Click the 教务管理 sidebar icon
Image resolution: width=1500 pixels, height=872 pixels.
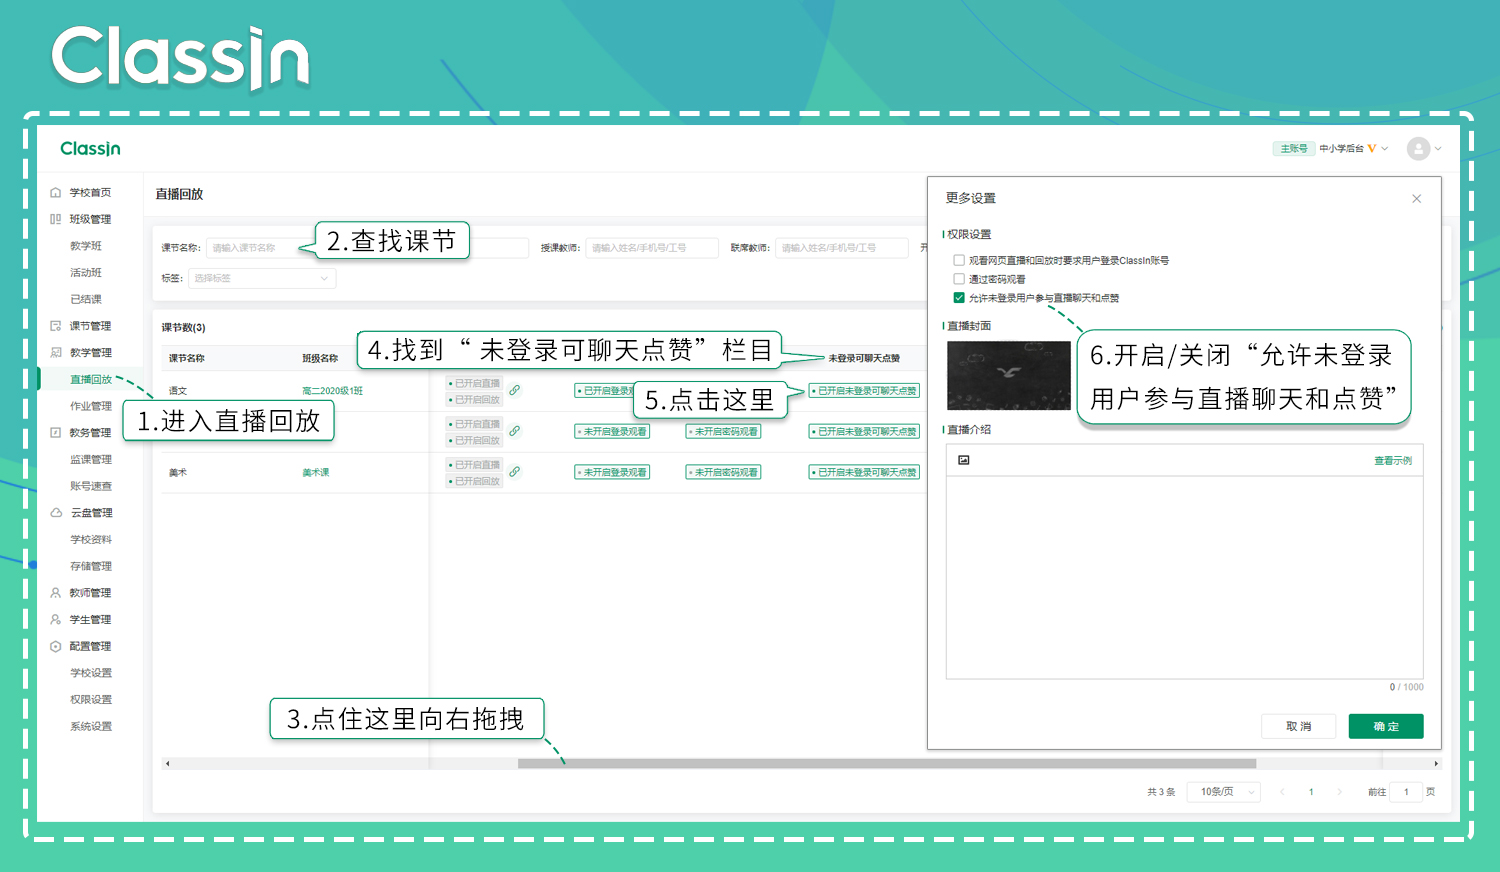pyautogui.click(x=56, y=433)
